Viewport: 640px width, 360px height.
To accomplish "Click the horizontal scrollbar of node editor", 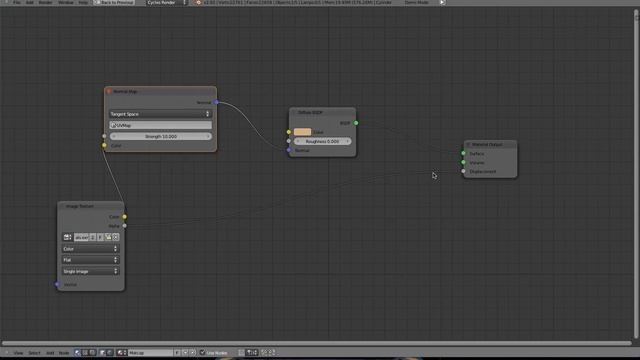I will click(317, 343).
